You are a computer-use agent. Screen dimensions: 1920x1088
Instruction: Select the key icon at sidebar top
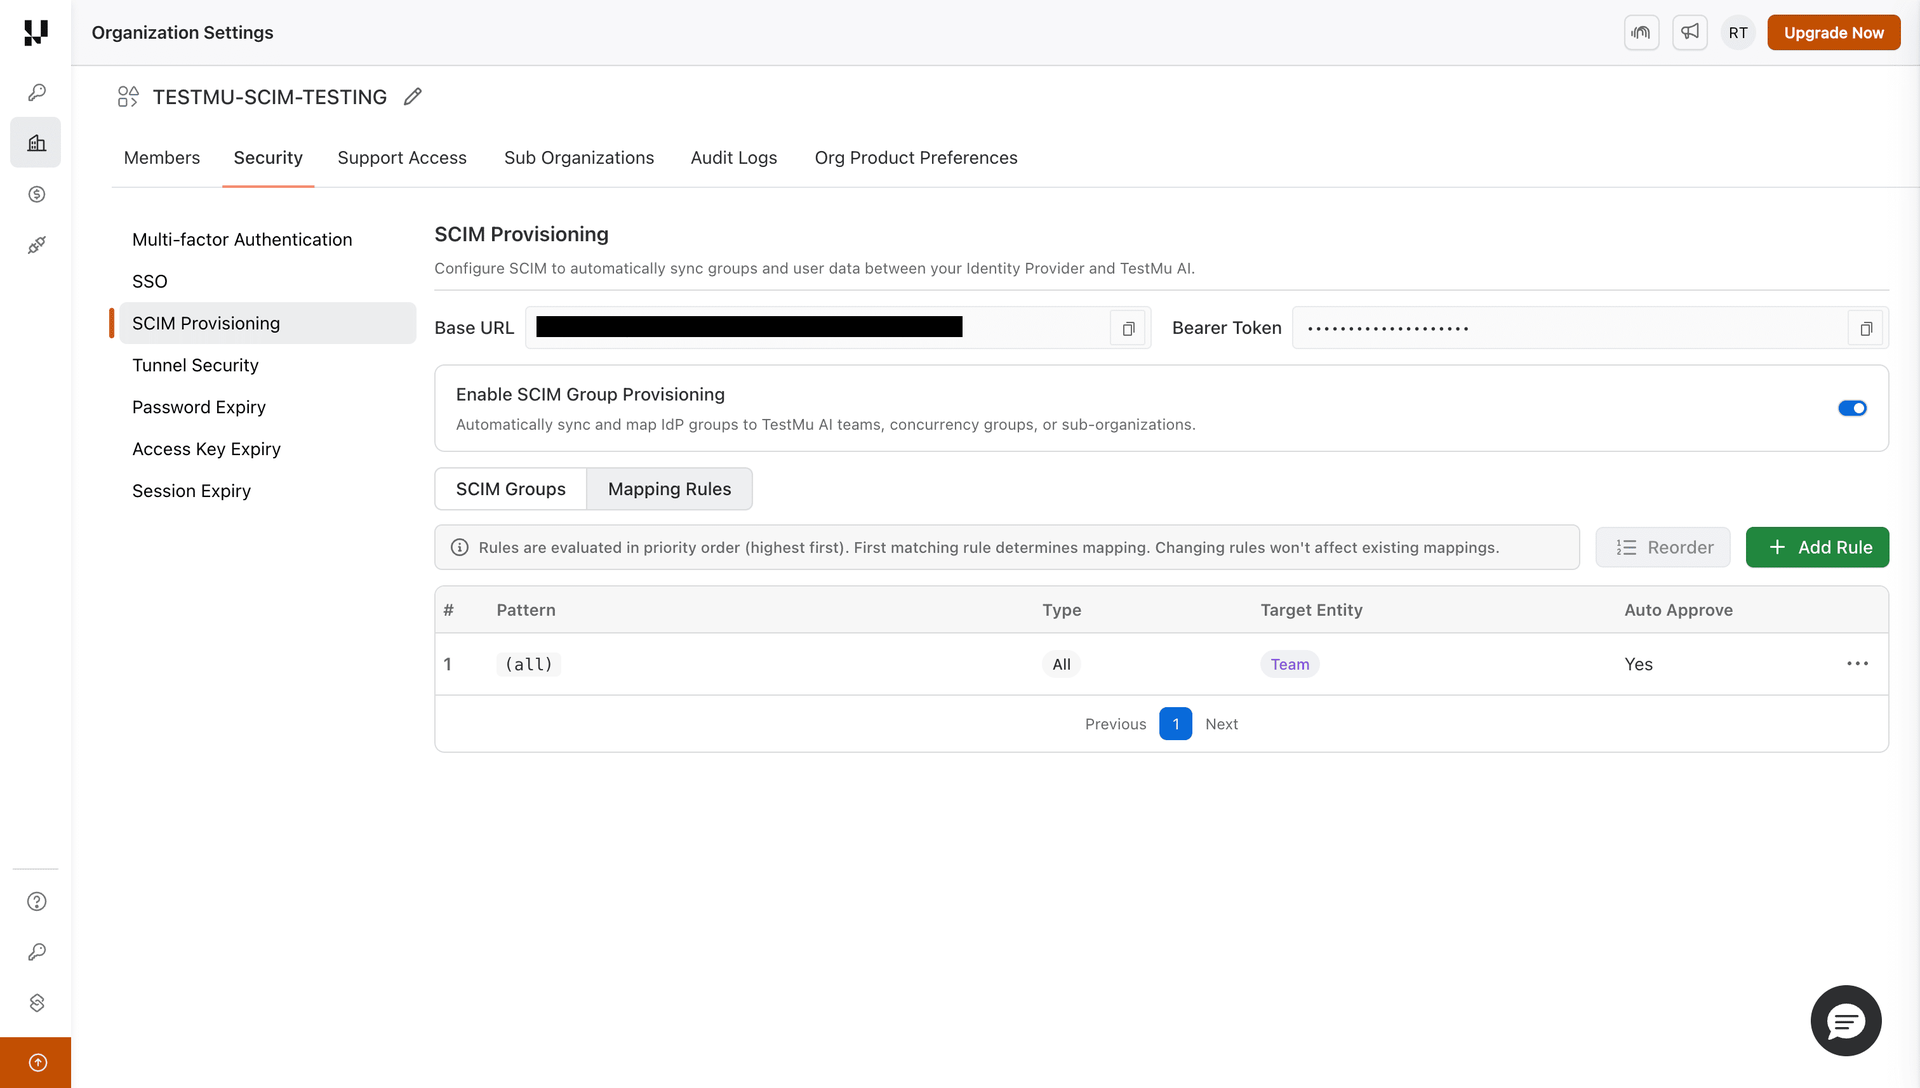[36, 91]
